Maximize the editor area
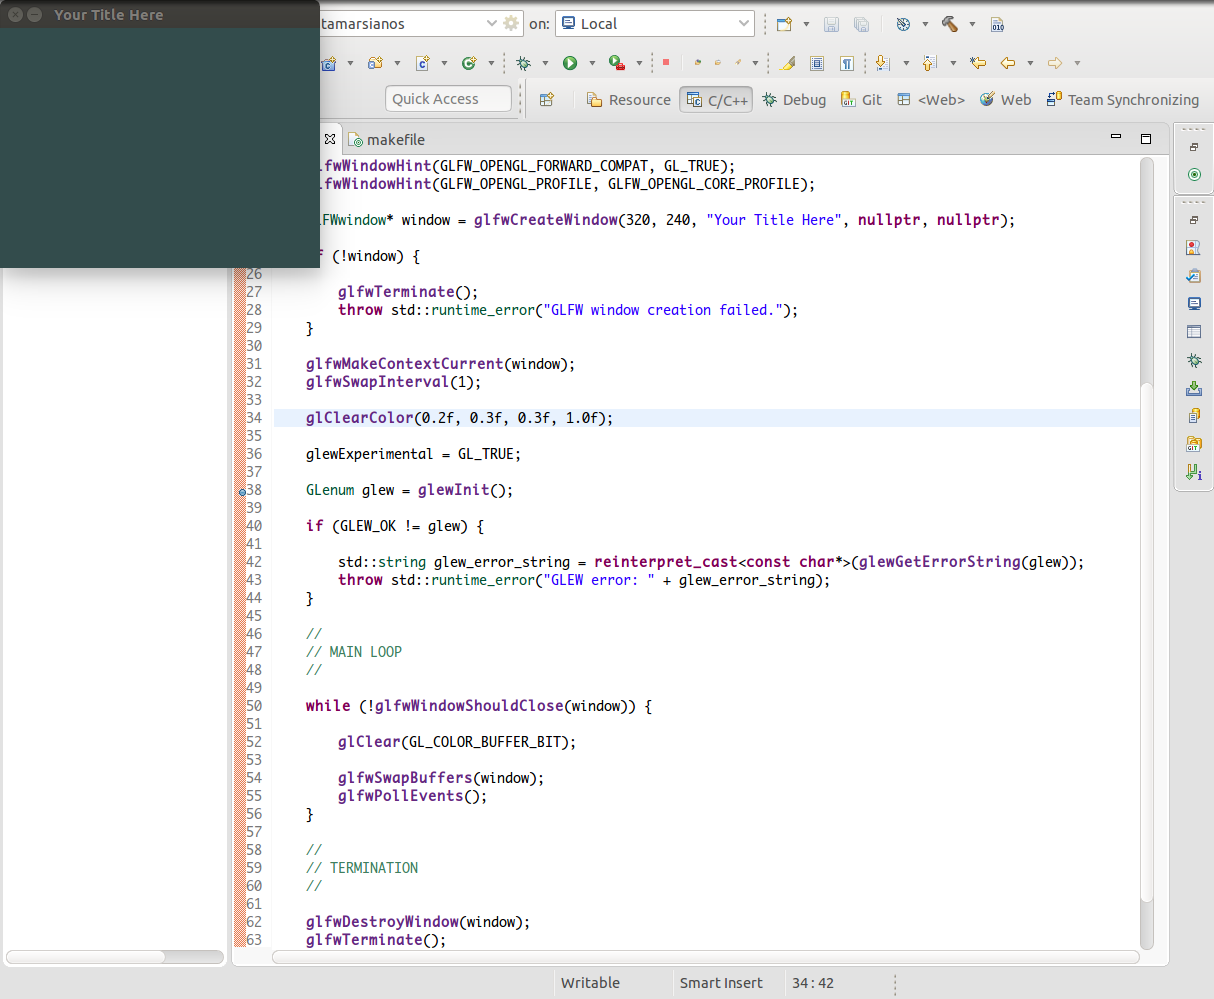1214x999 pixels. coord(1146,138)
